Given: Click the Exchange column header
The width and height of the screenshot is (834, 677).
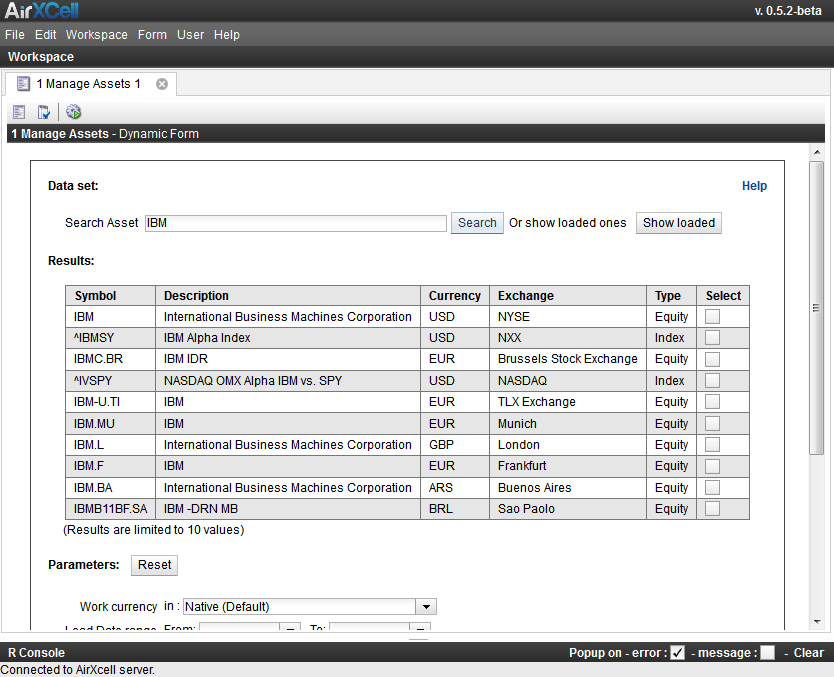Looking at the screenshot, I should coord(568,296).
